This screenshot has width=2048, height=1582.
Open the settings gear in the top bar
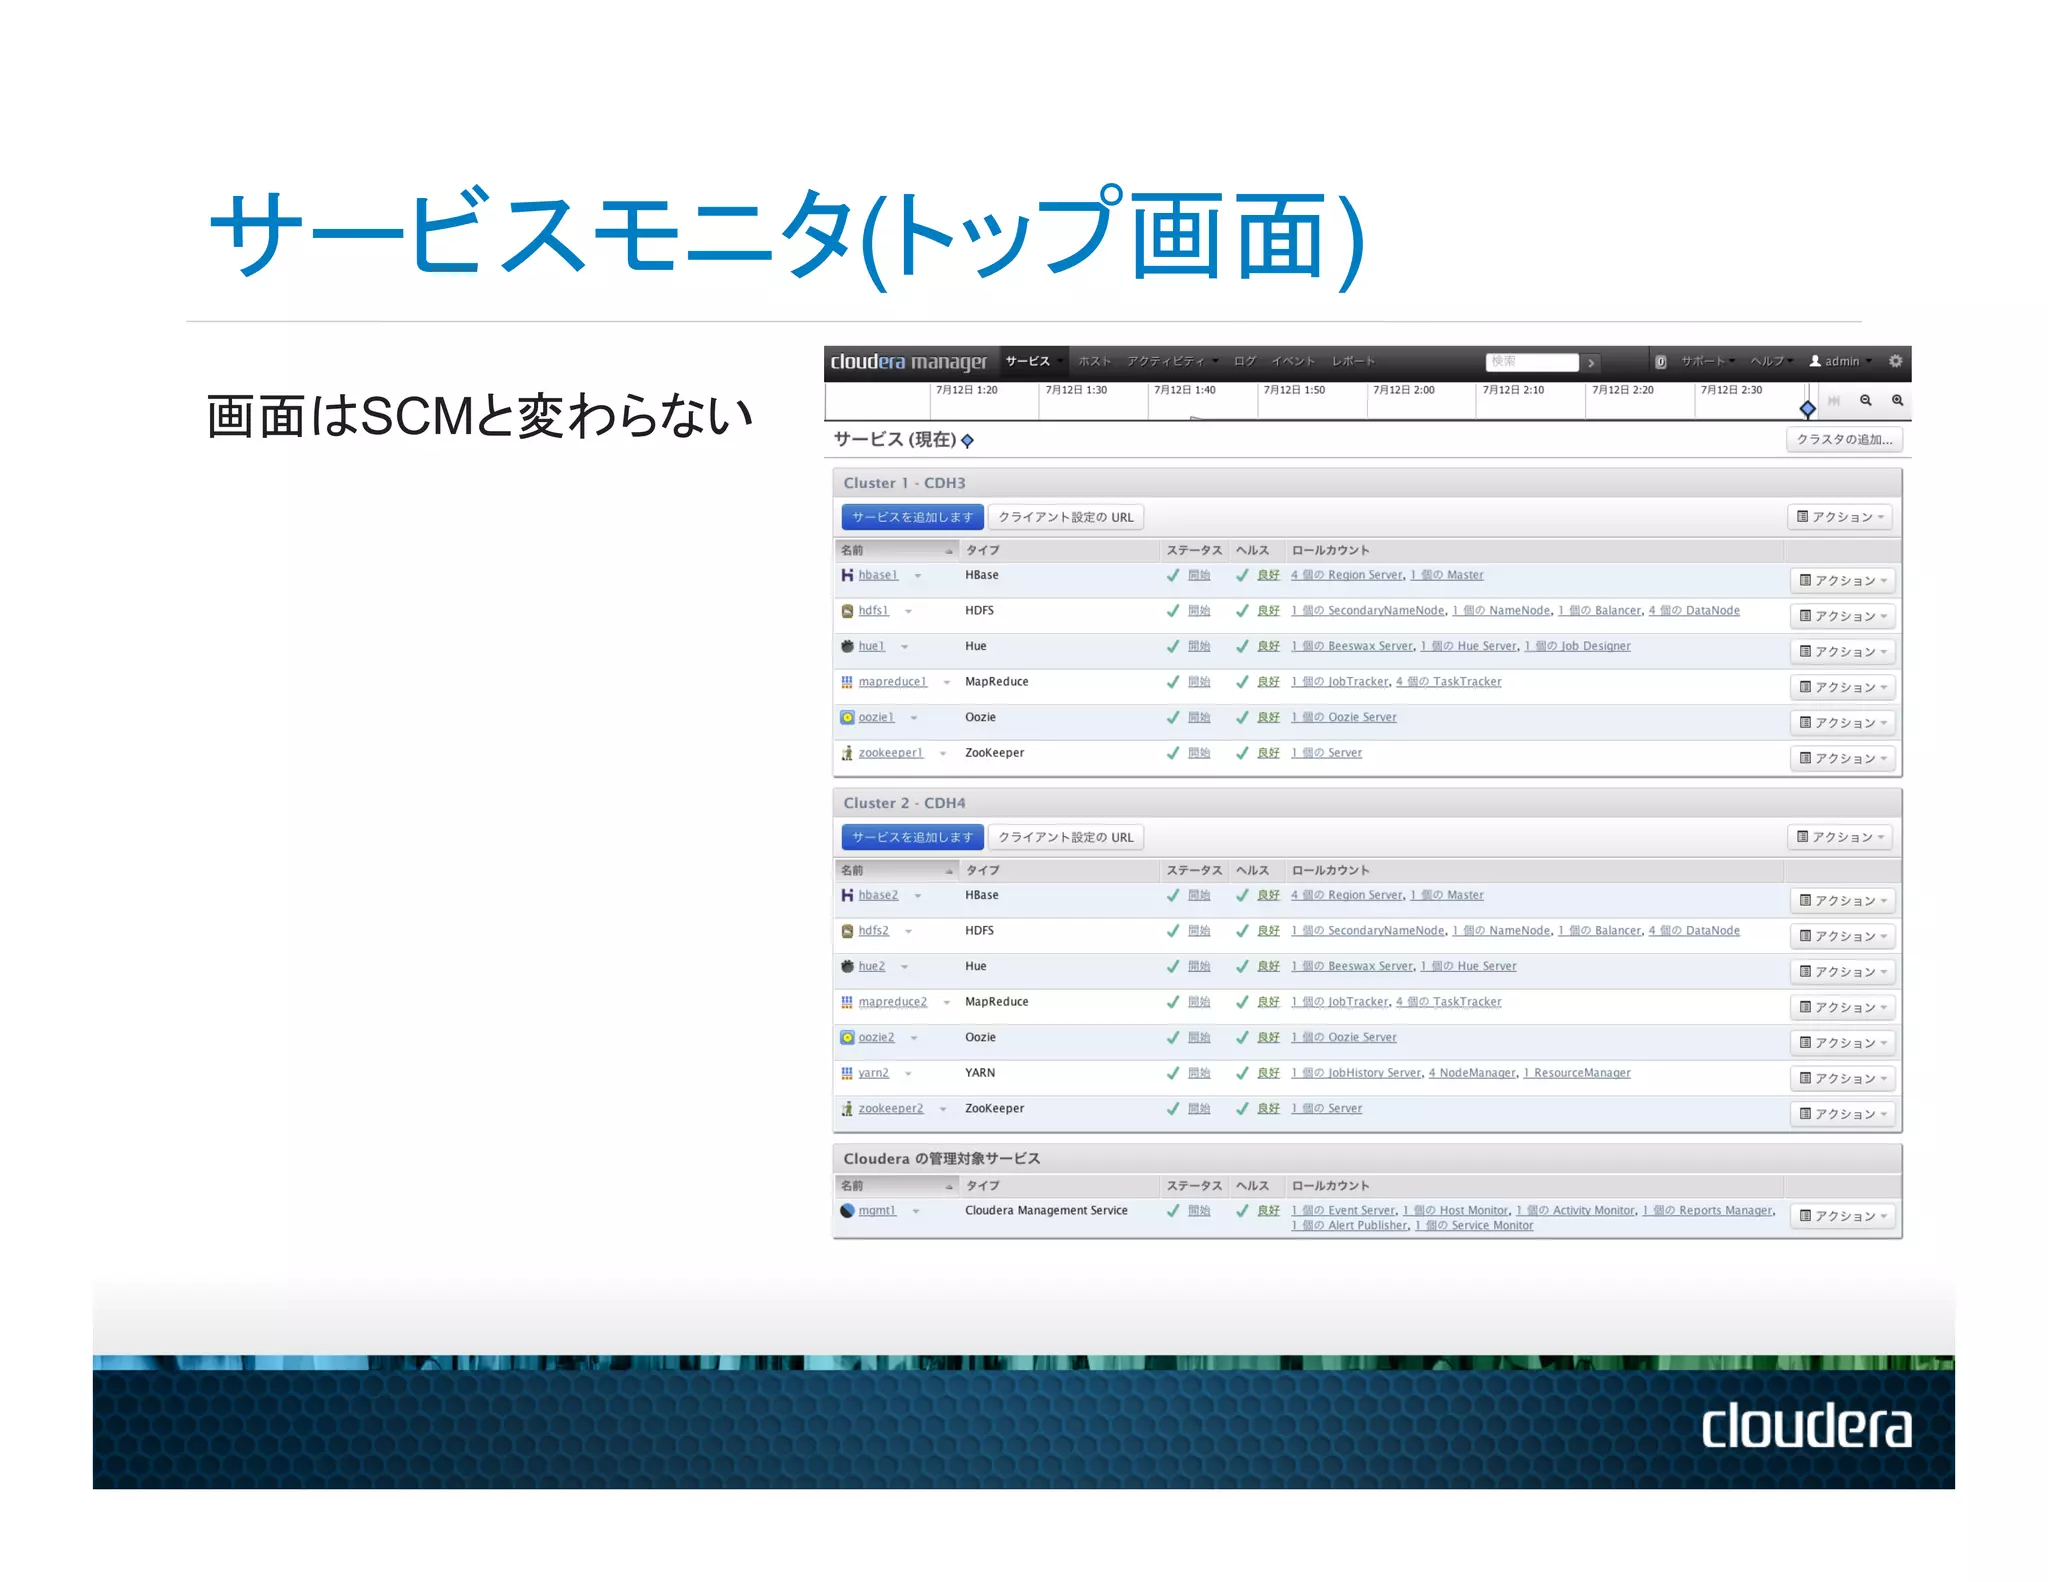click(x=1895, y=361)
